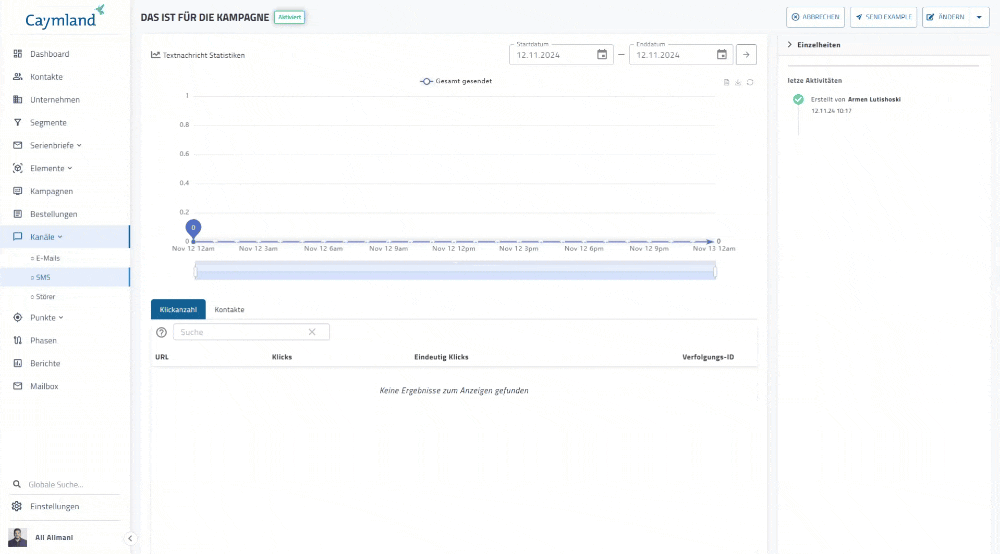Open the Enddatum calendar picker
The width and height of the screenshot is (1000, 554).
[722, 55]
